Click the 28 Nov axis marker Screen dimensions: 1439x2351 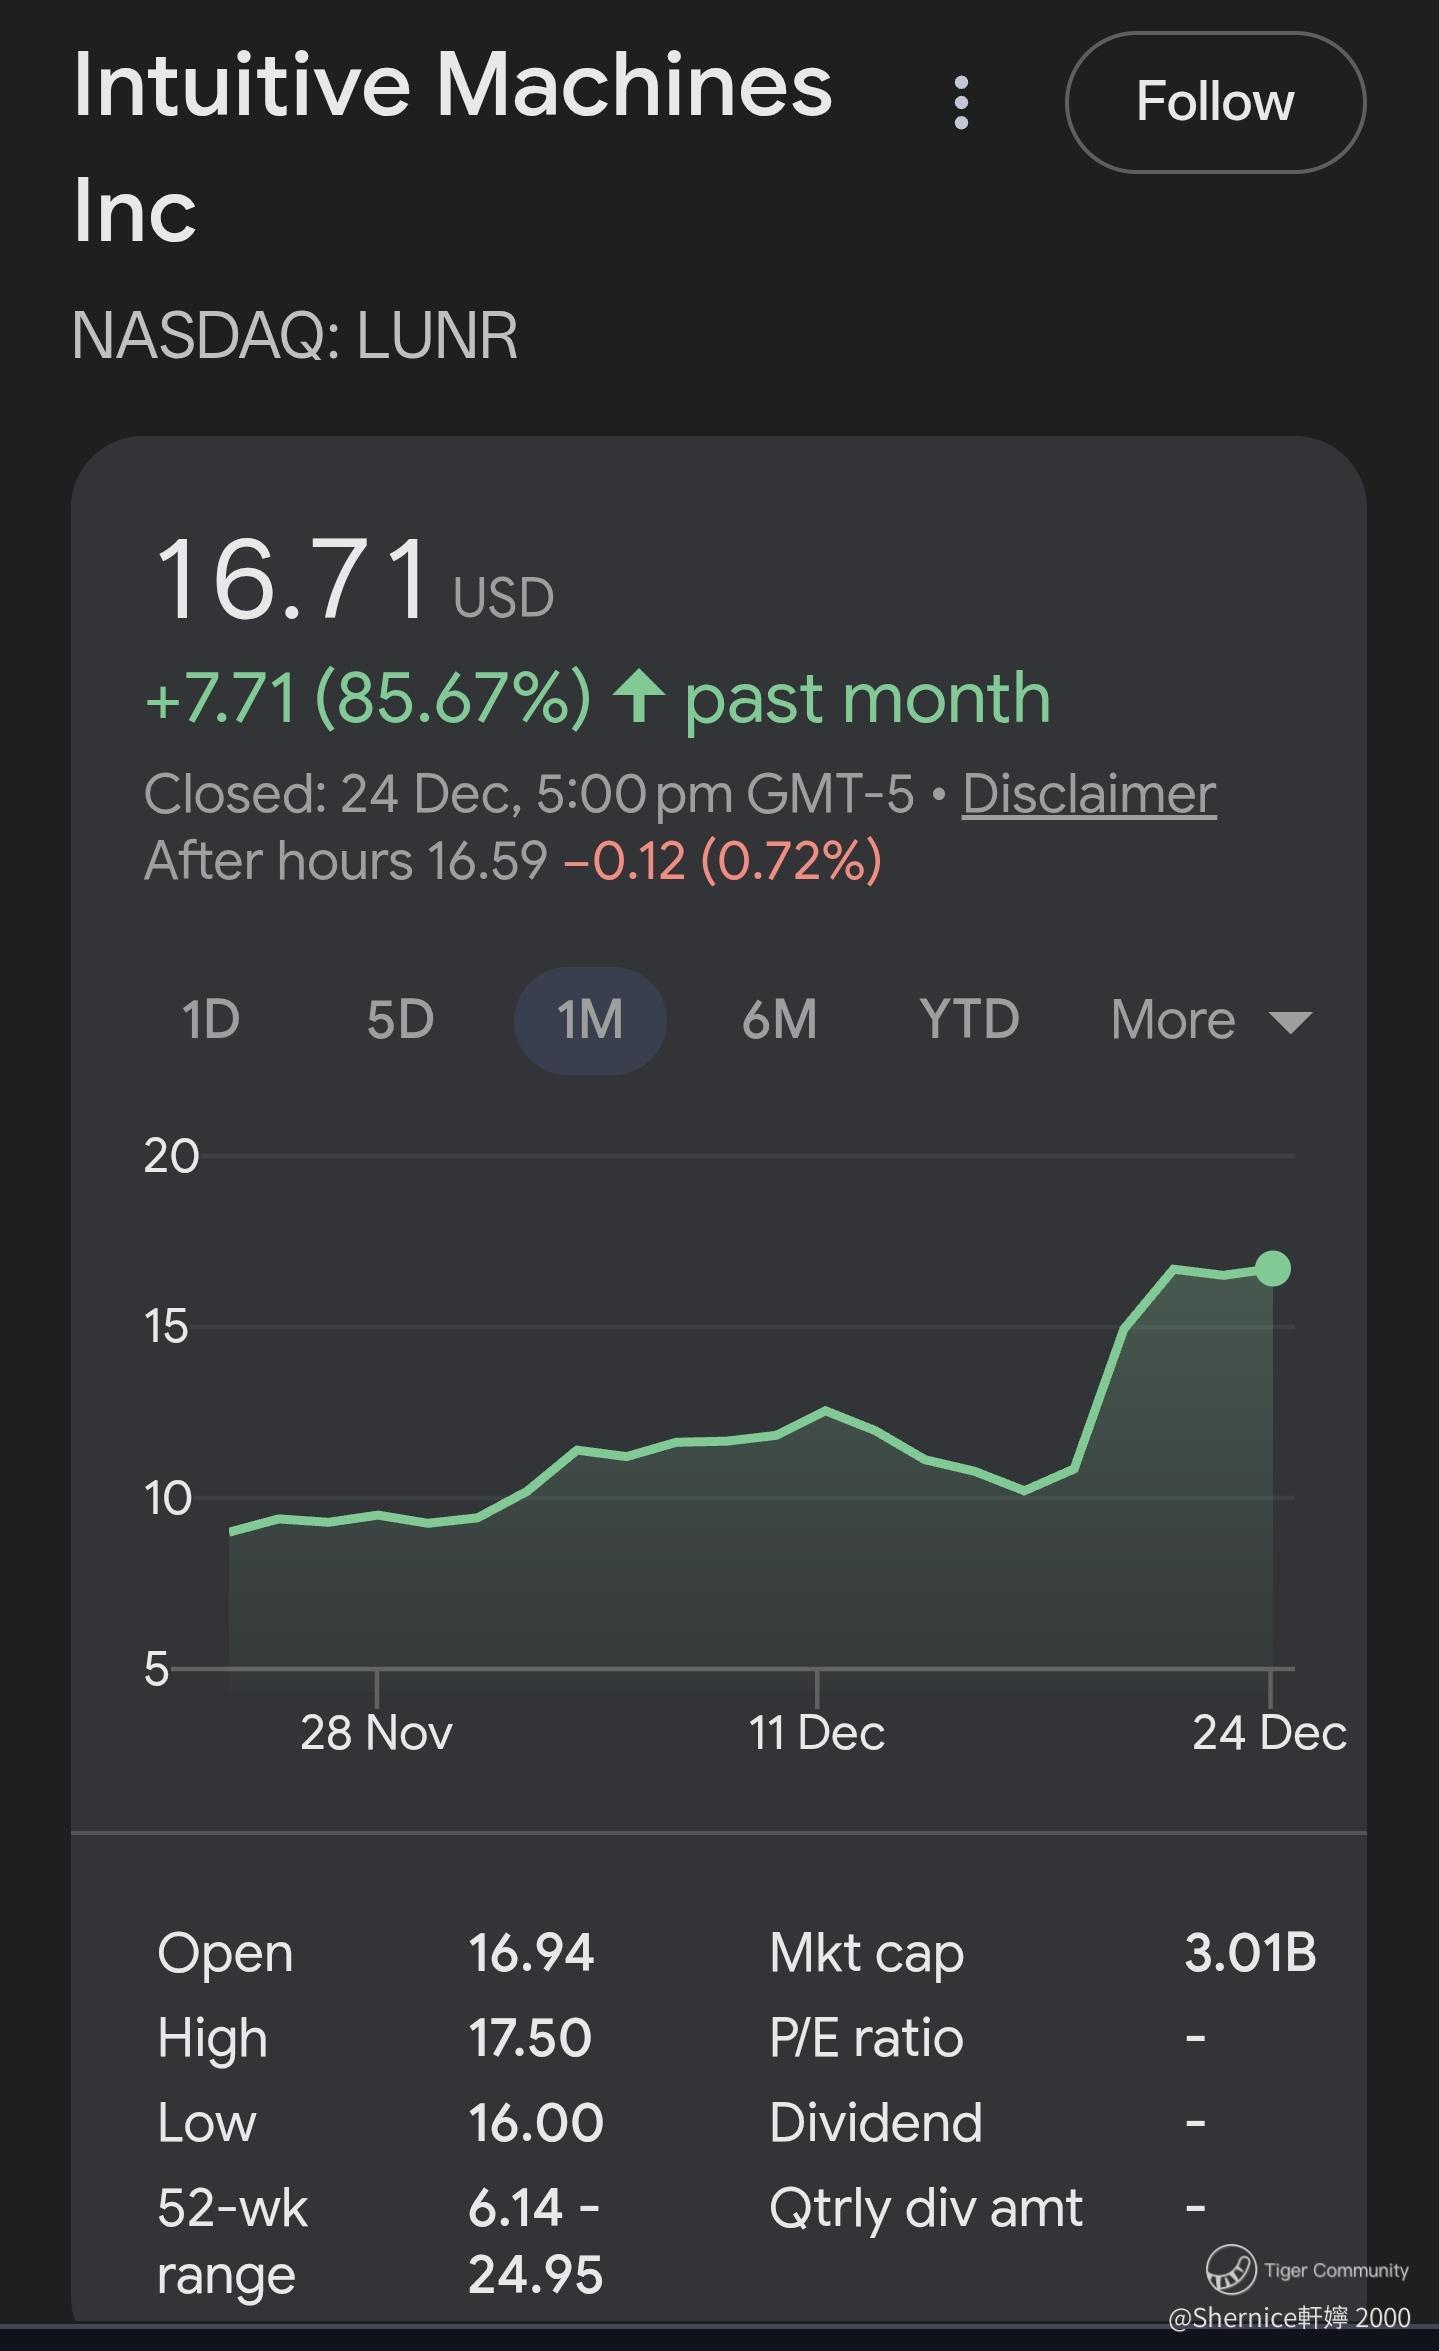pos(376,1732)
